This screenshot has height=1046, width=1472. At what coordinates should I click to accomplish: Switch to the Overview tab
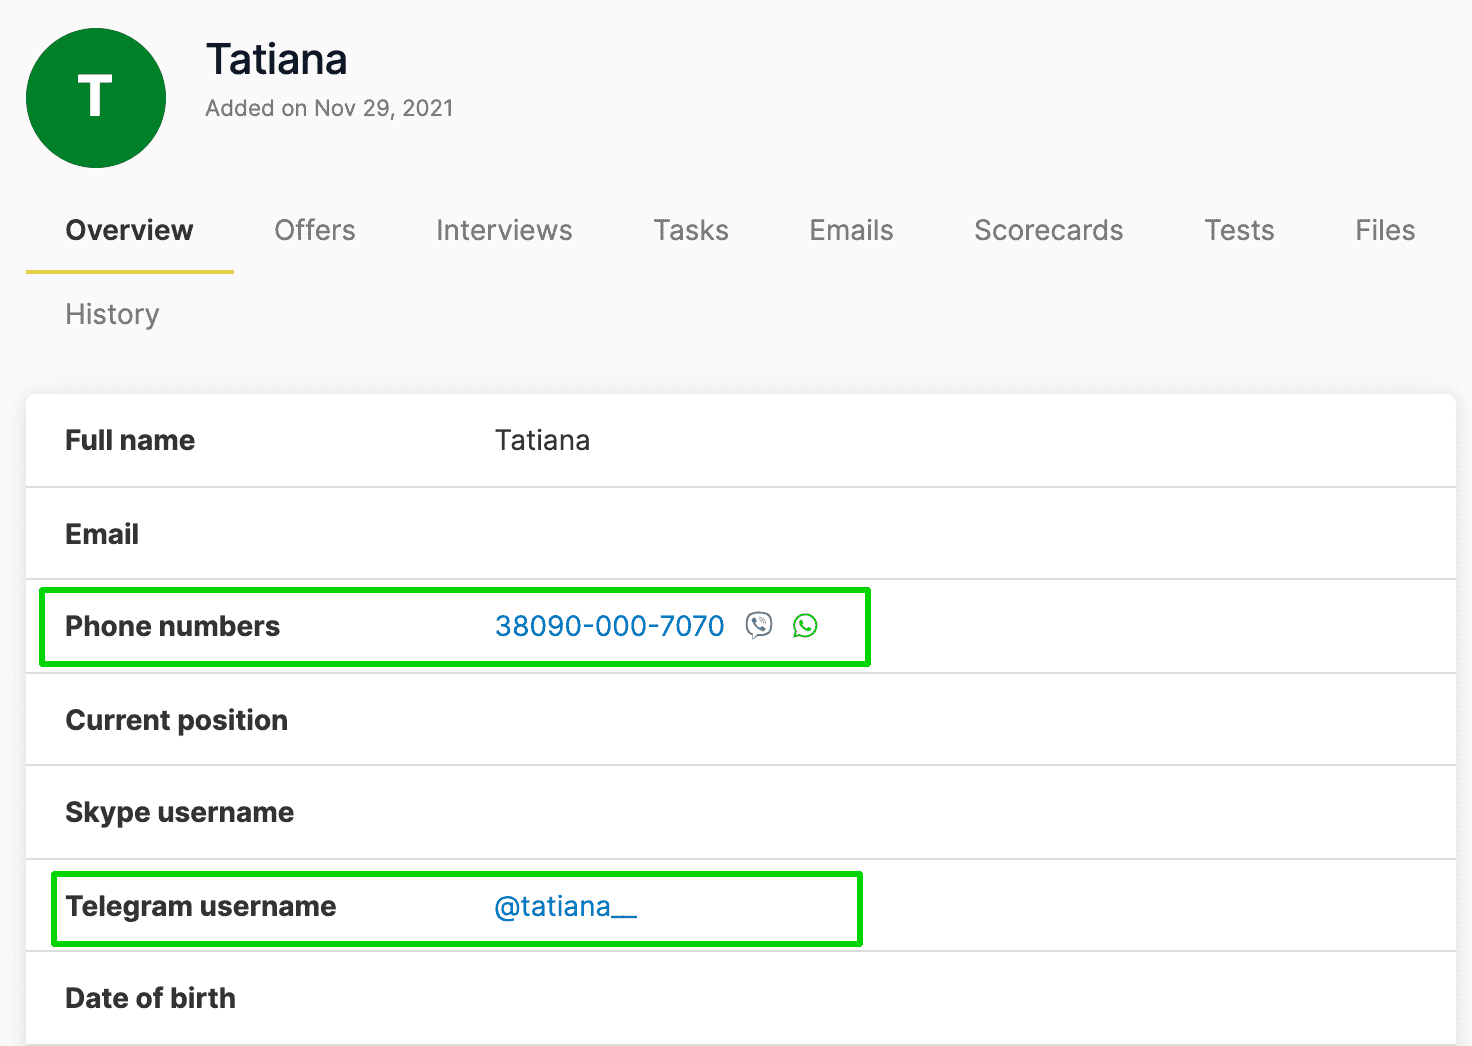click(129, 231)
